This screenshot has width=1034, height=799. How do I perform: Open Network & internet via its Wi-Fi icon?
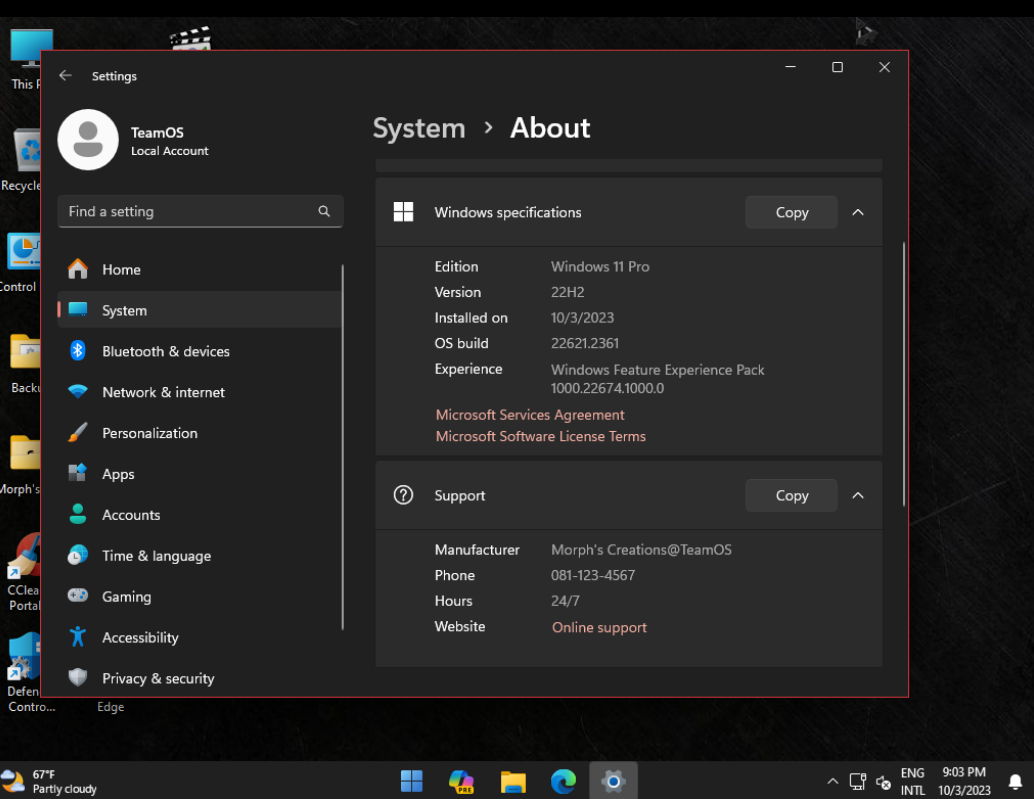coord(78,392)
